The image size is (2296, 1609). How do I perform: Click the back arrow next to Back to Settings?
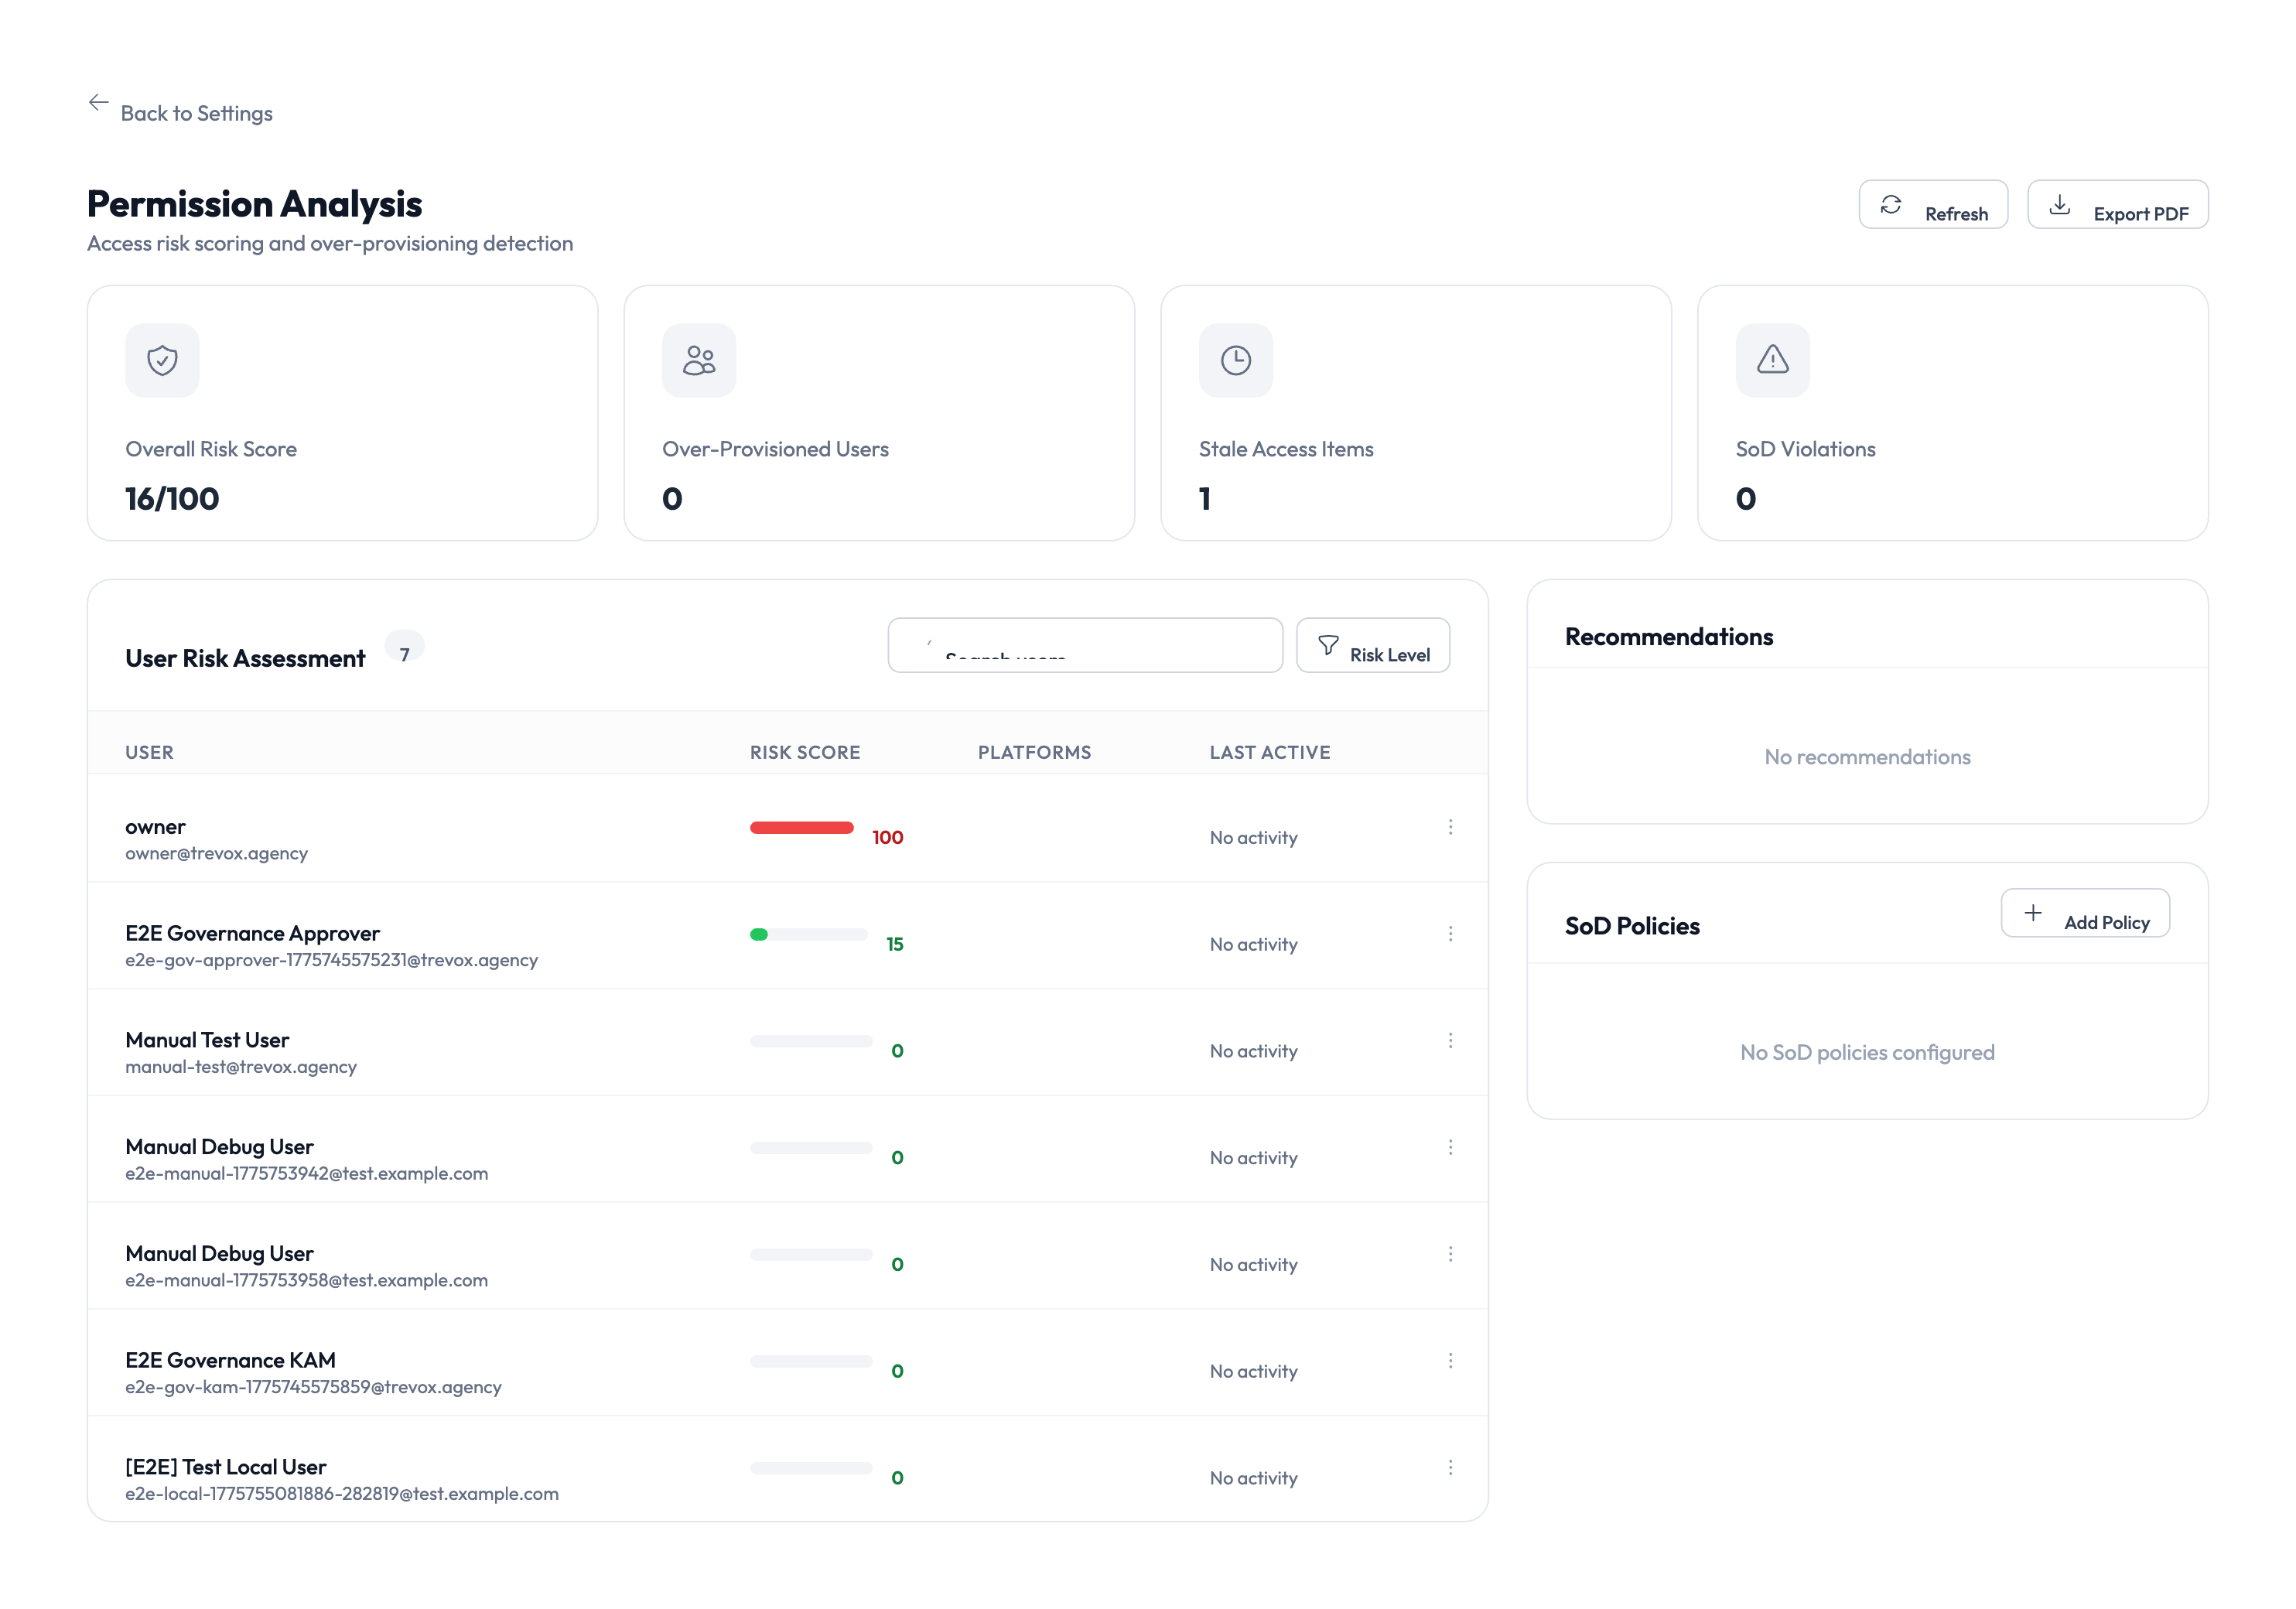tap(98, 102)
